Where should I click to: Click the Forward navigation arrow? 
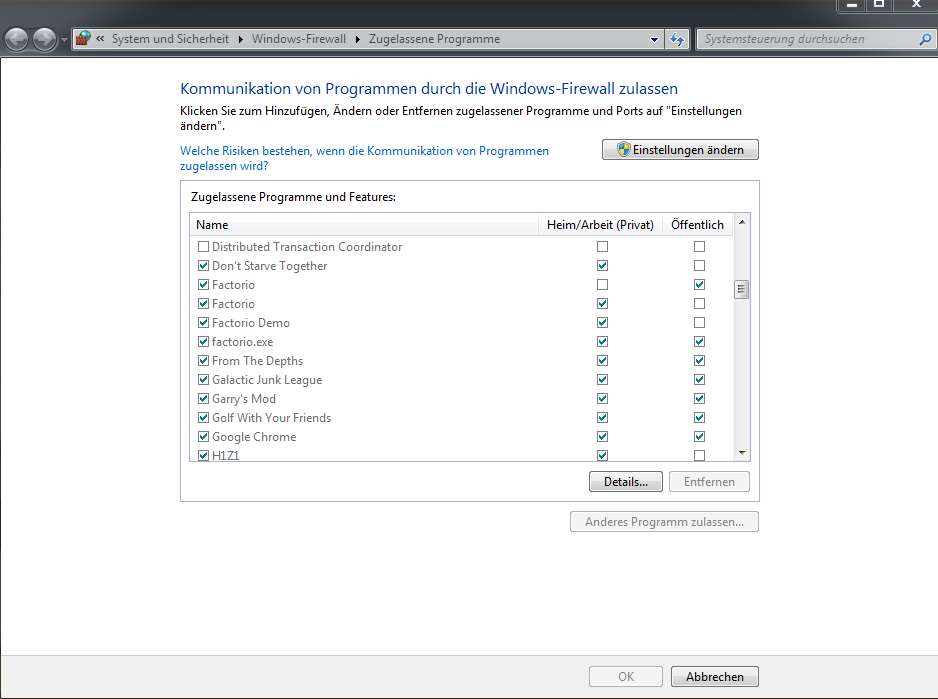point(44,39)
